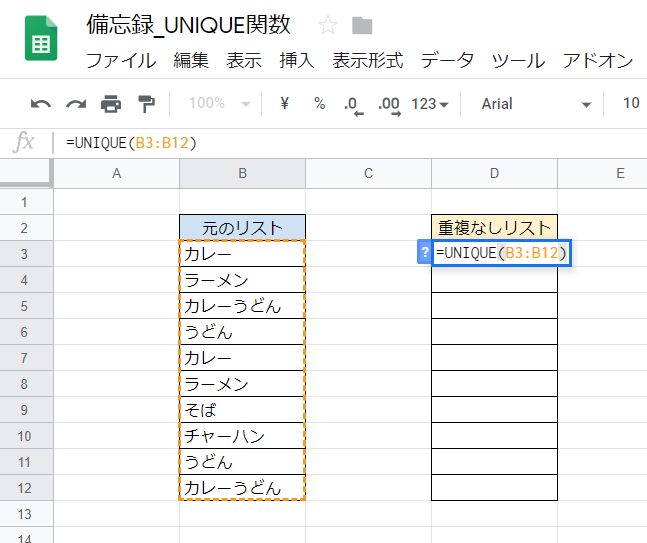Image resolution: width=647 pixels, height=543 pixels.
Task: Click cell B6 containing うどん
Action: (x=243, y=332)
